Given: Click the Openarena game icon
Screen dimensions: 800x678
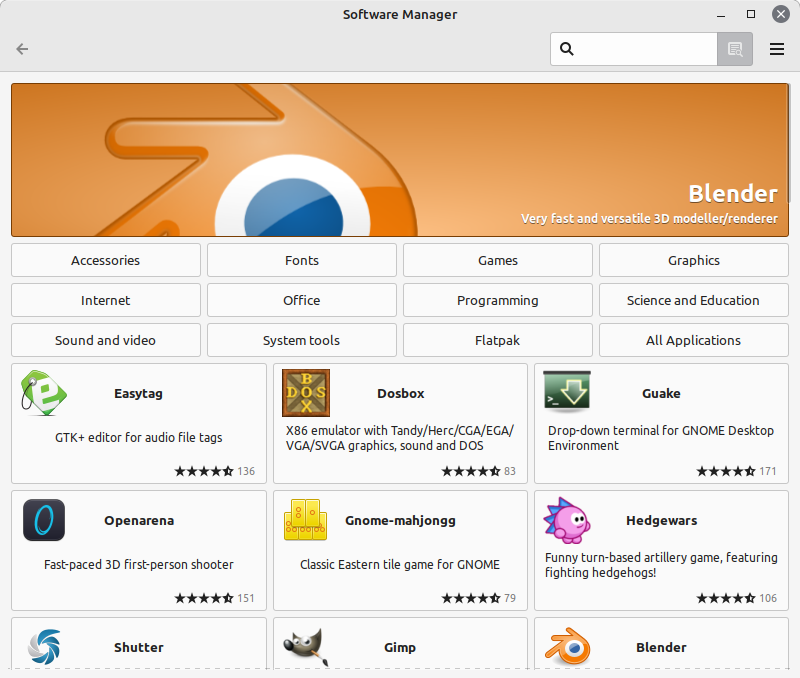Looking at the screenshot, I should click(x=44, y=520).
